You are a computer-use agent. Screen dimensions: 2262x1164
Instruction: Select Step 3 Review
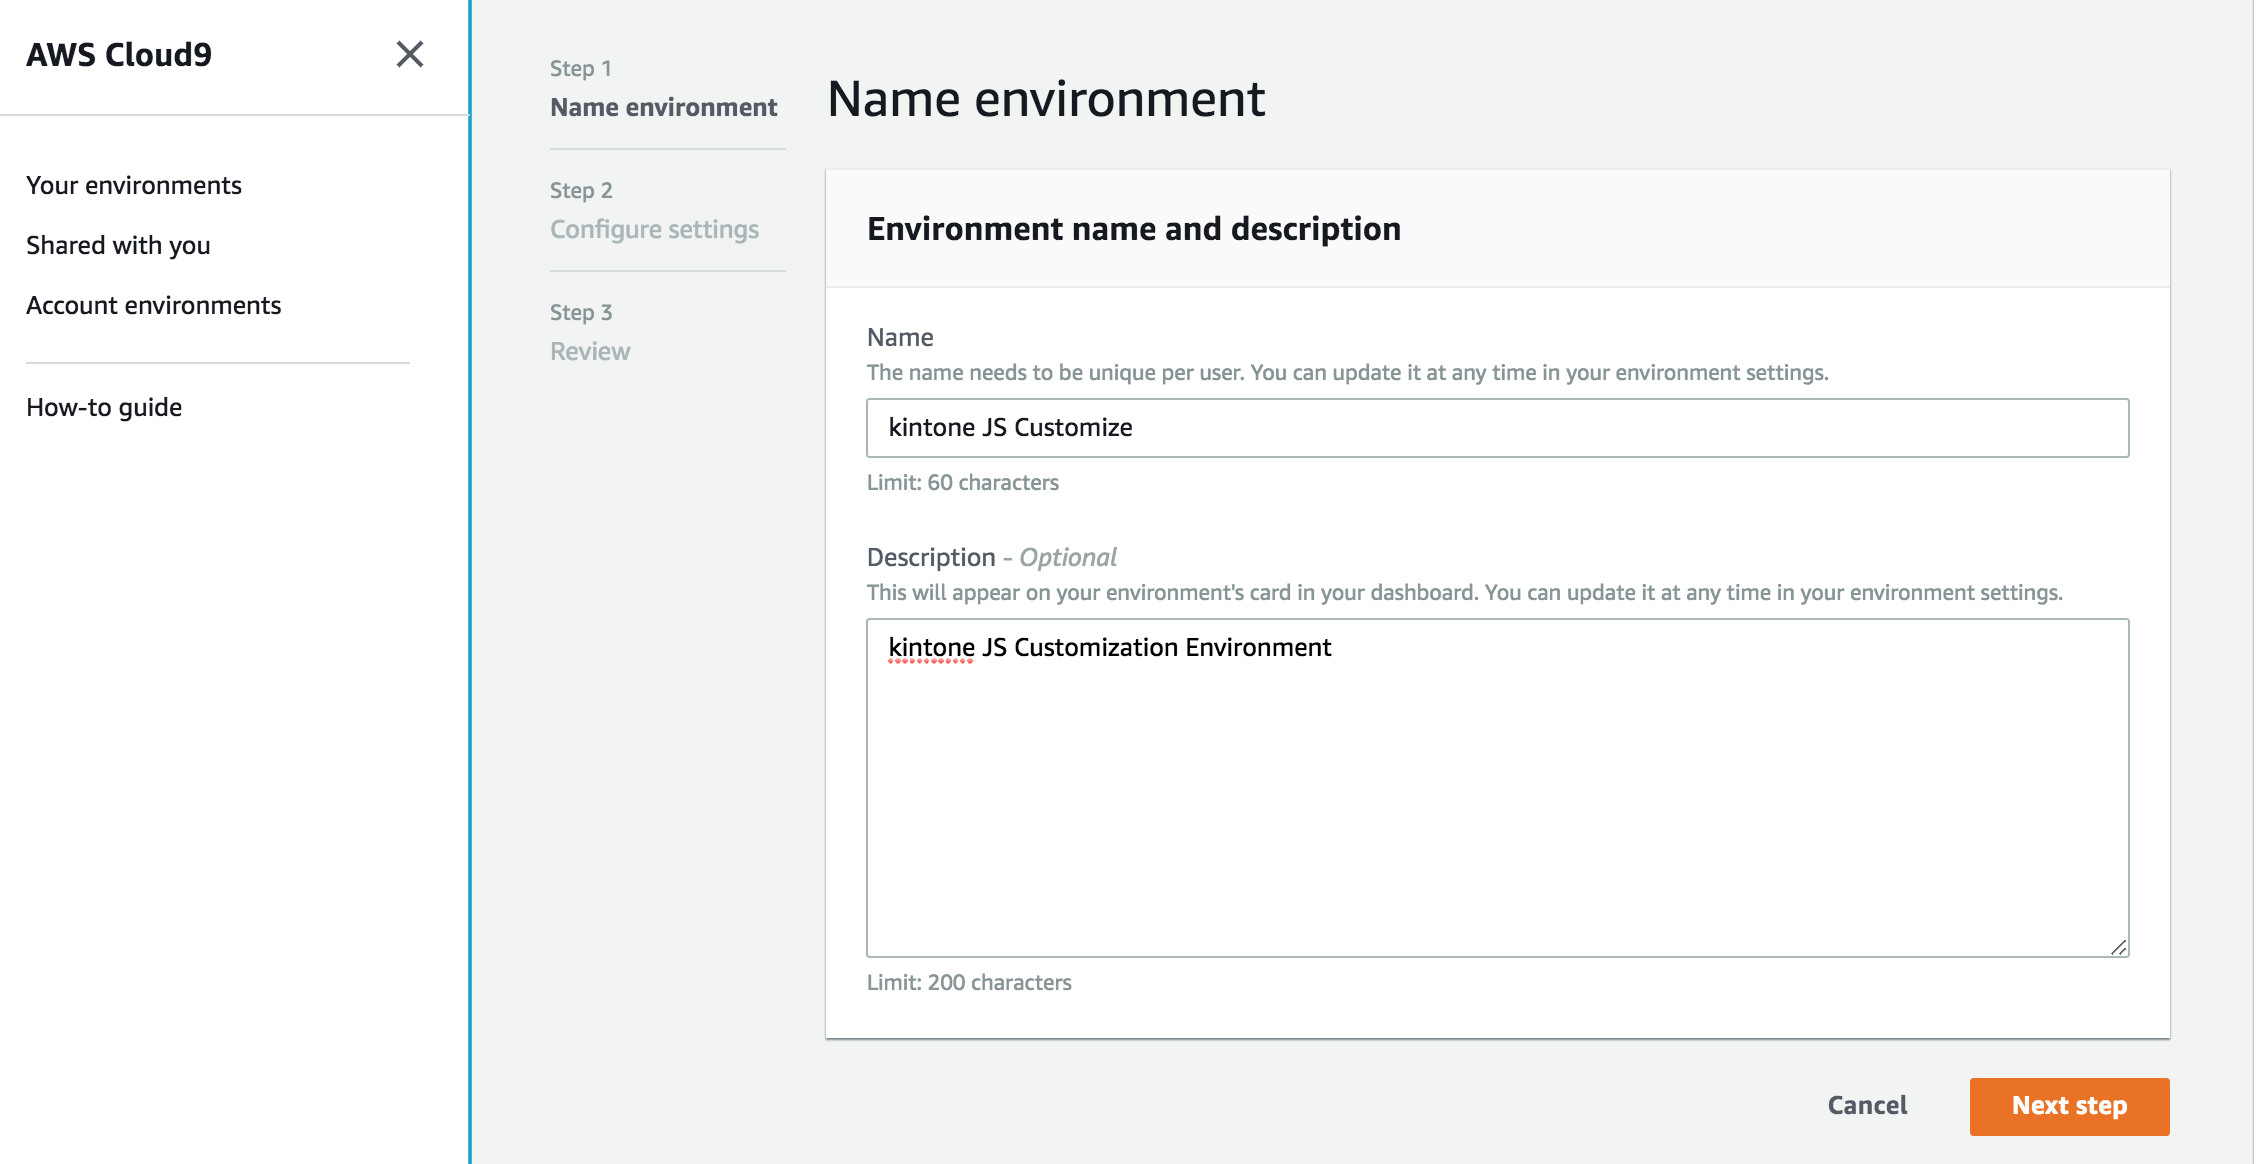click(590, 351)
